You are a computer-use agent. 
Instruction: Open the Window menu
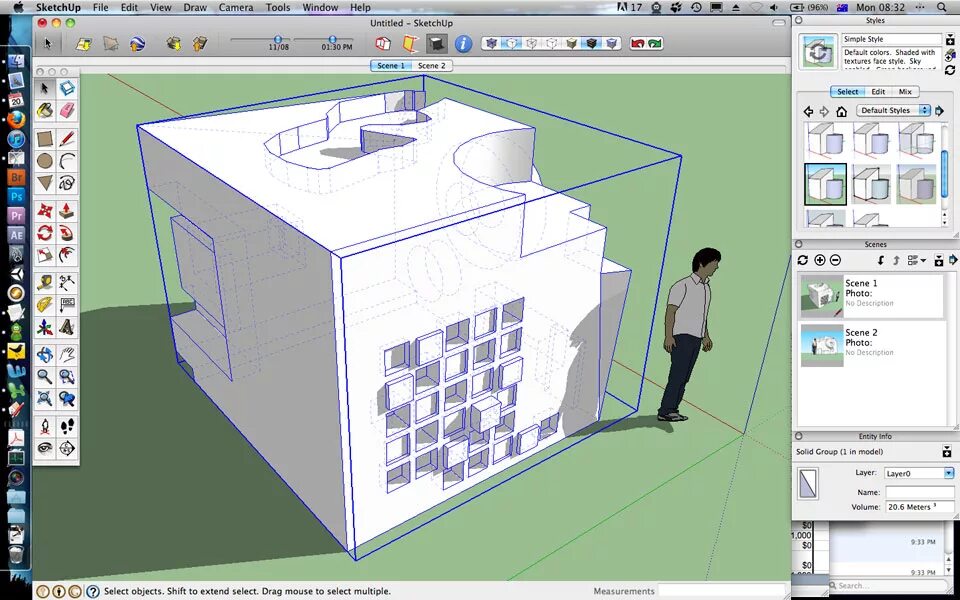[x=320, y=7]
